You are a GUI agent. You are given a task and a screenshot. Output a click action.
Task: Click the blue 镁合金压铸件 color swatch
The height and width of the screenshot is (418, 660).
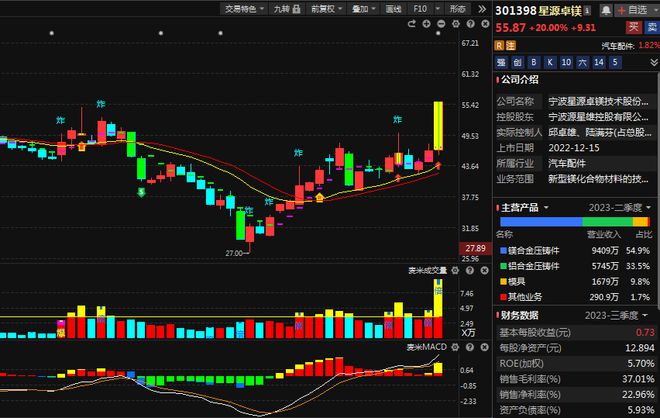pyautogui.click(x=503, y=250)
